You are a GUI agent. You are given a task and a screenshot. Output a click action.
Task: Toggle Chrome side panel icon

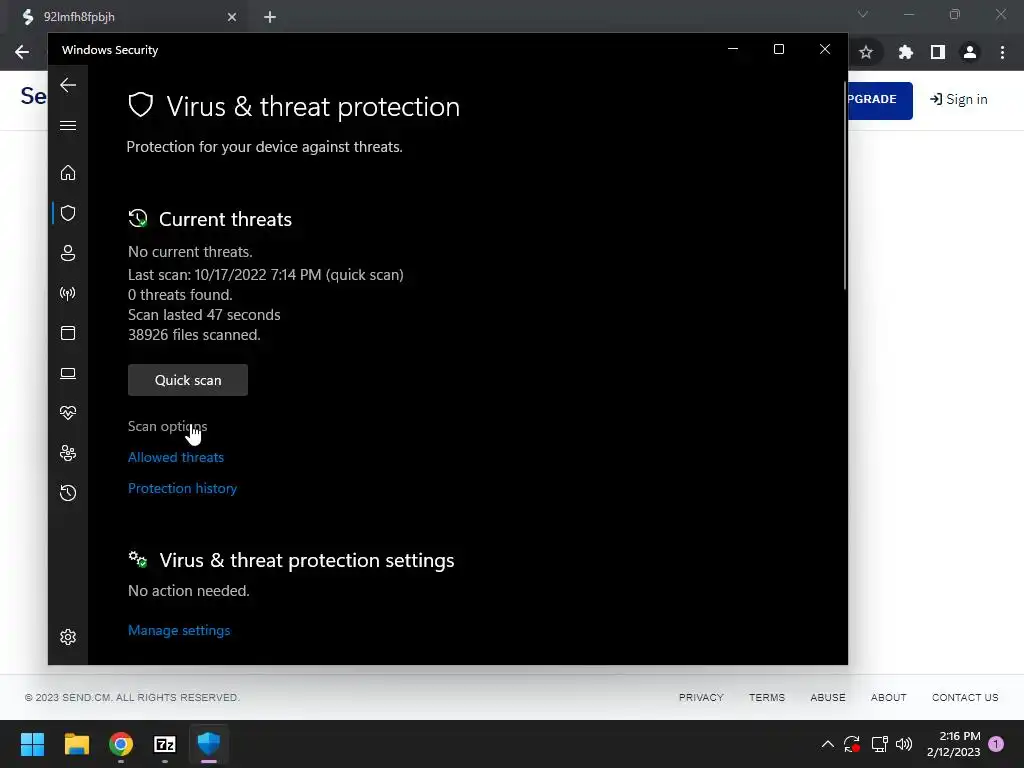tap(938, 52)
